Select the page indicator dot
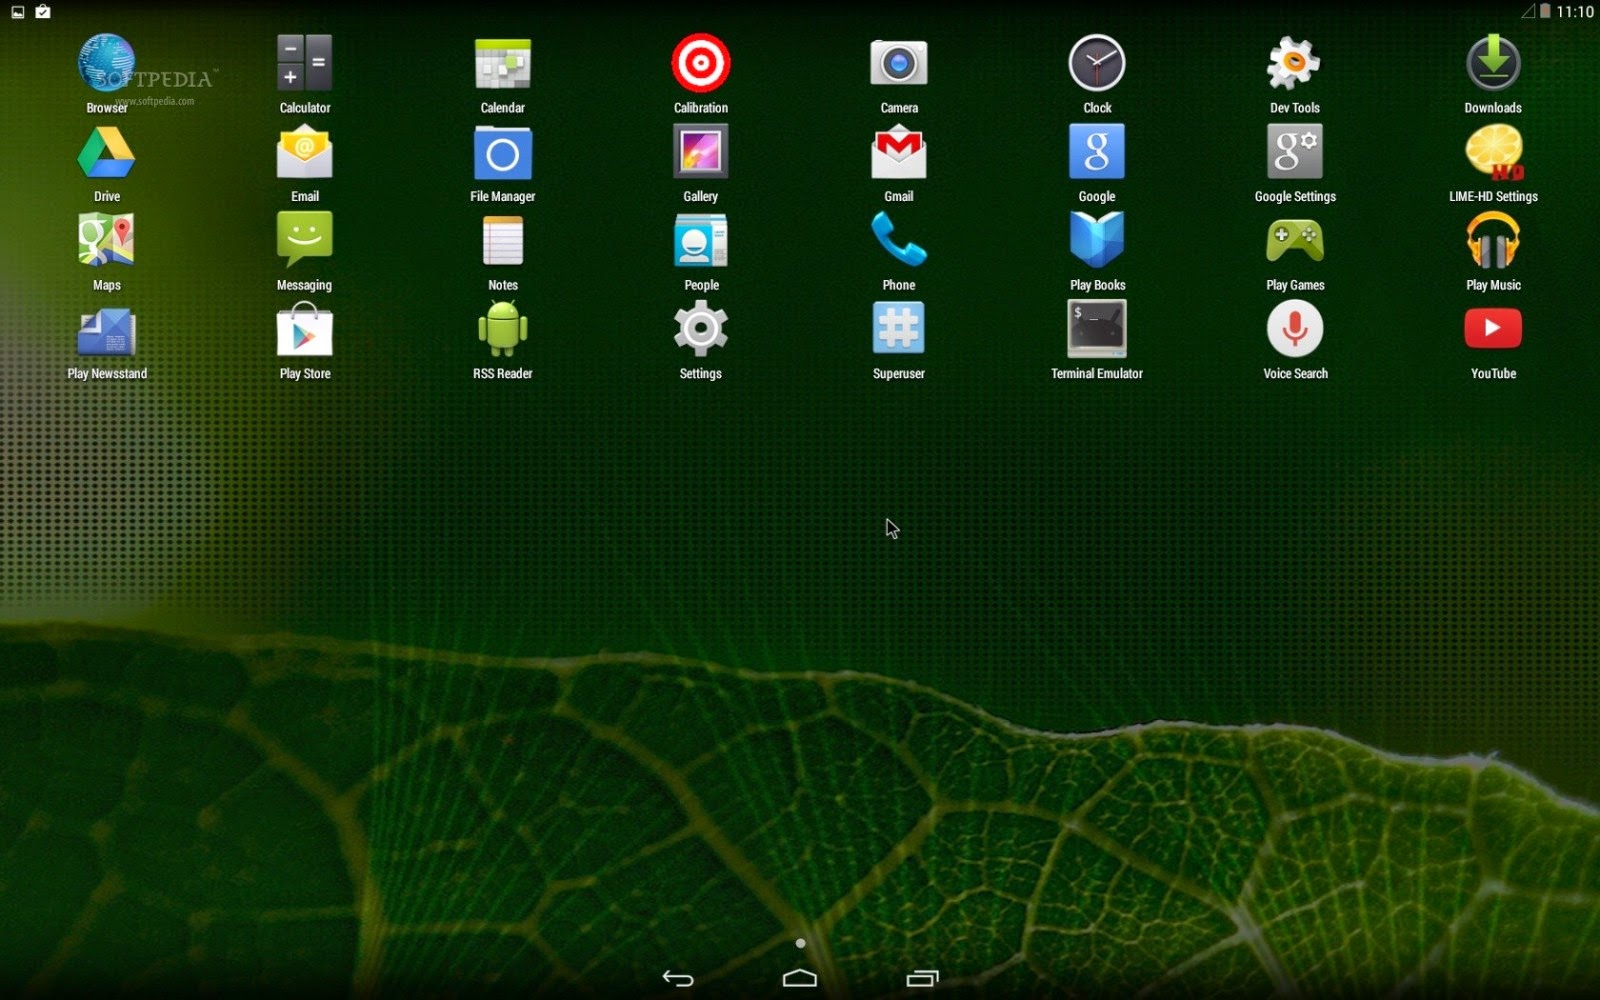The height and width of the screenshot is (1000, 1600). pos(800,943)
